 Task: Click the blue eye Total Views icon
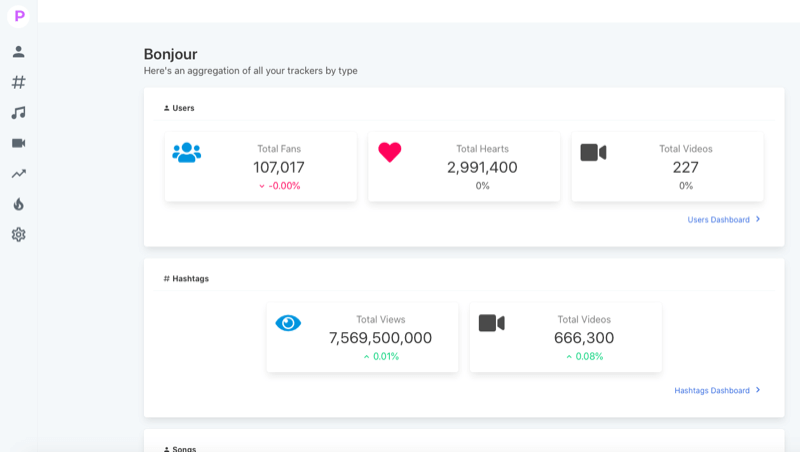[x=288, y=323]
